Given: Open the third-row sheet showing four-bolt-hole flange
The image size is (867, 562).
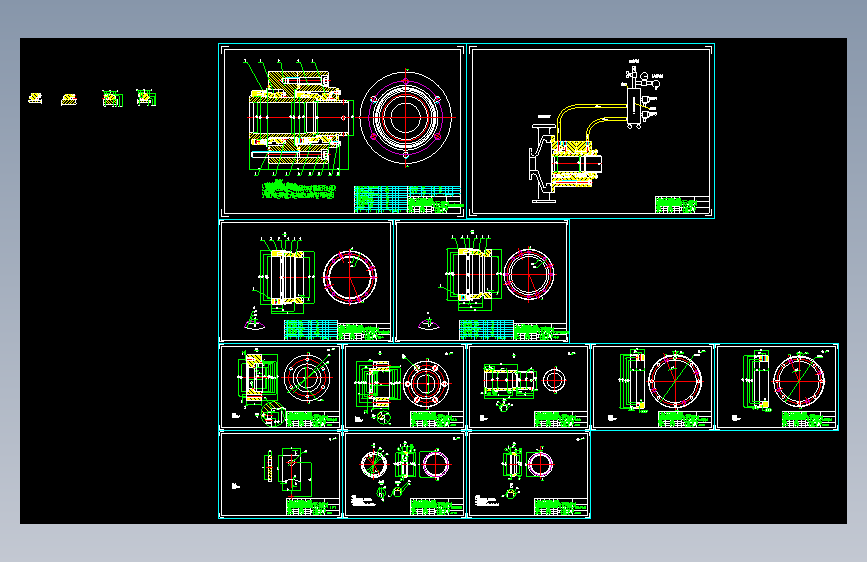Looking at the screenshot, I should pyautogui.click(x=404, y=387).
